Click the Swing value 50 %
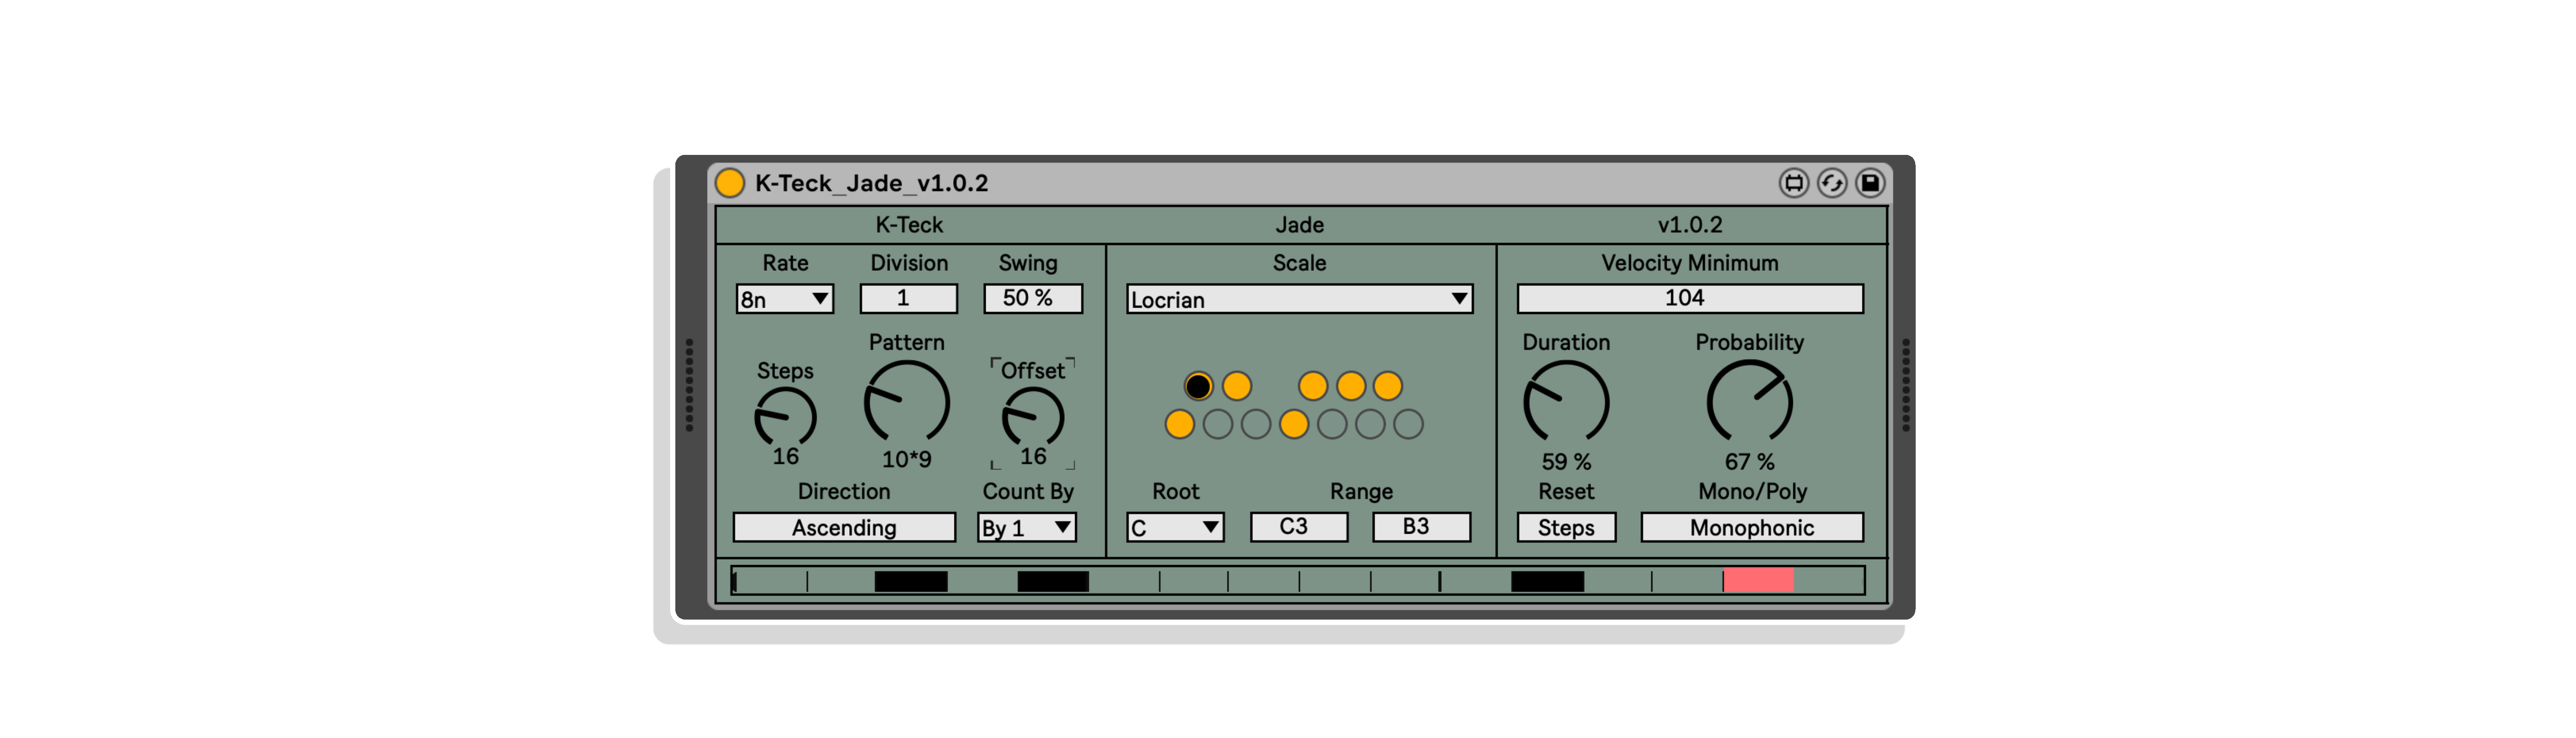The height and width of the screenshot is (738, 2576). tap(1032, 298)
